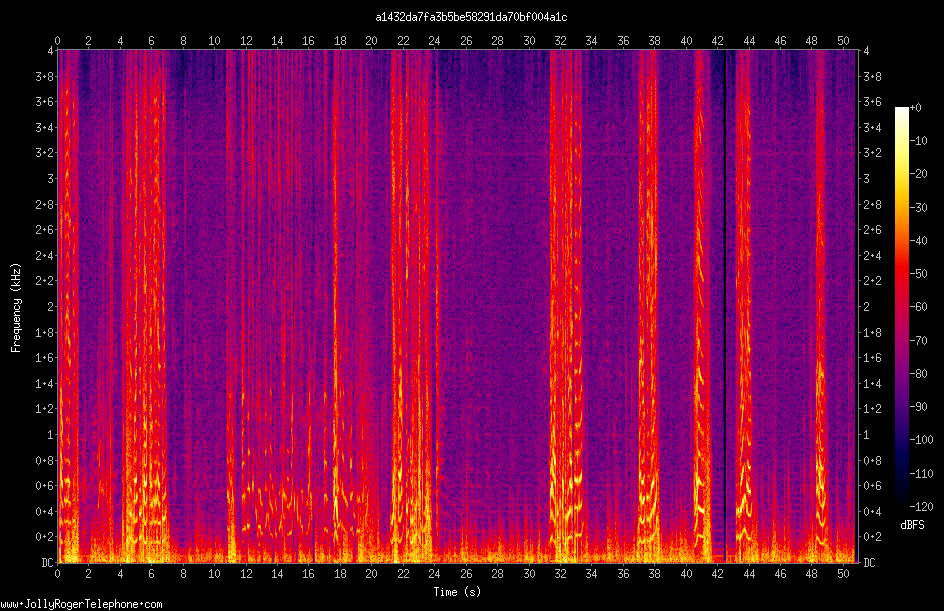944x611 pixels.
Task: Click the 42 second tick on the bottom time axis
Action: 717,574
